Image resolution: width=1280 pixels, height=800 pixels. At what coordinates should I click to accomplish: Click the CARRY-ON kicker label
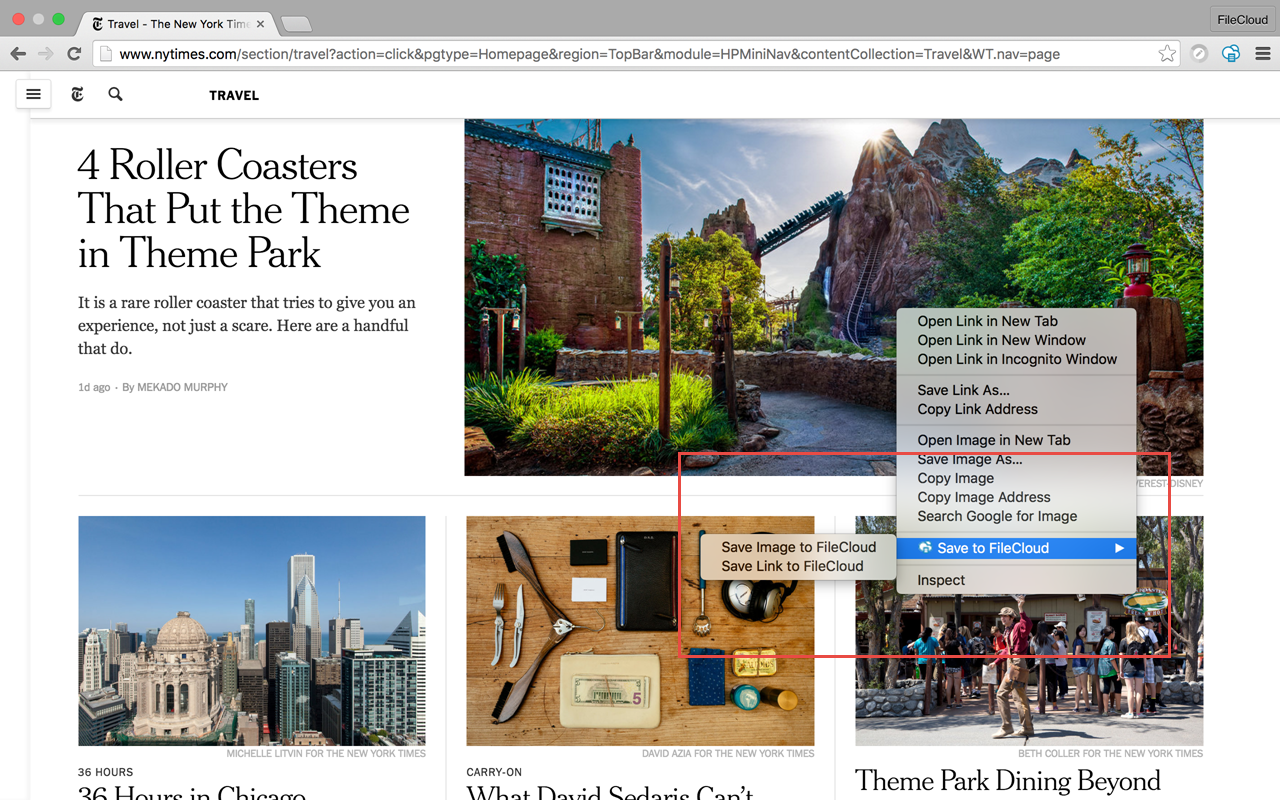point(495,772)
